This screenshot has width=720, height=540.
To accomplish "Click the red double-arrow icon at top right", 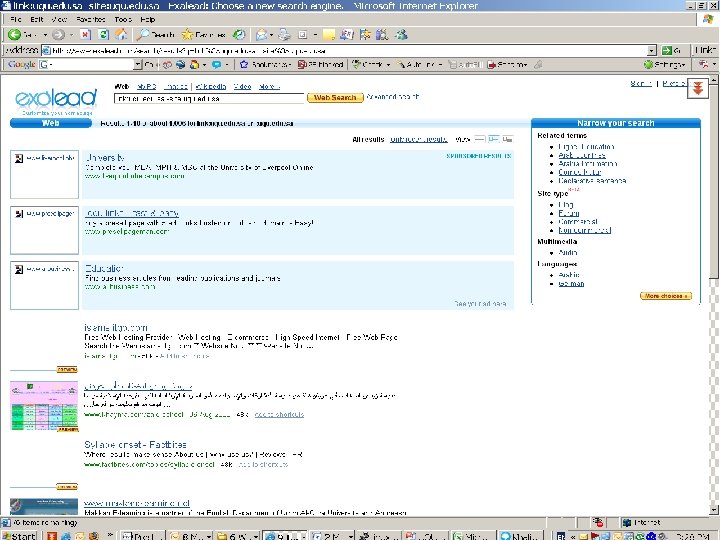I will coord(698,87).
